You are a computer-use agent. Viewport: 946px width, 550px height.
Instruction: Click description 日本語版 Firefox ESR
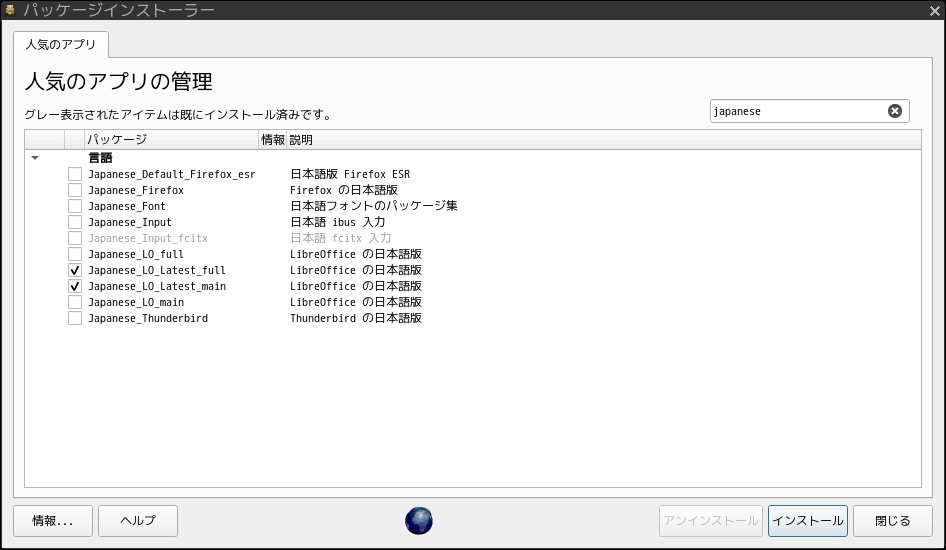tap(350, 174)
